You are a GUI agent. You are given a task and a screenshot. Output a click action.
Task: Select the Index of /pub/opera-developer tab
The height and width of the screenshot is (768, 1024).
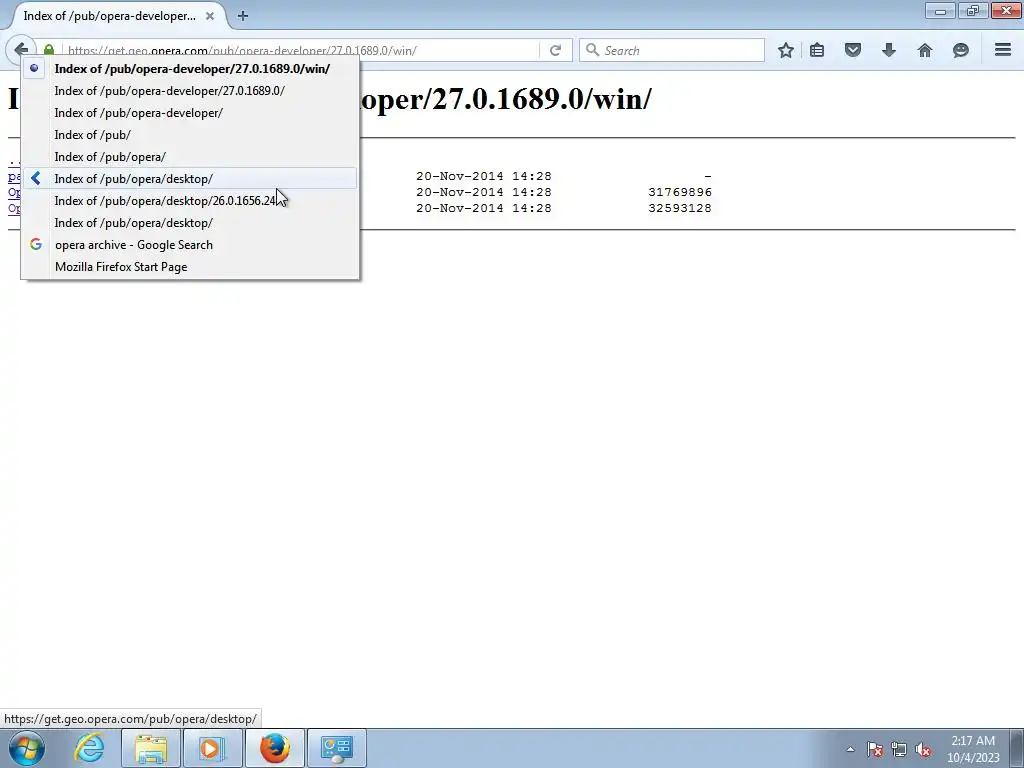110,16
